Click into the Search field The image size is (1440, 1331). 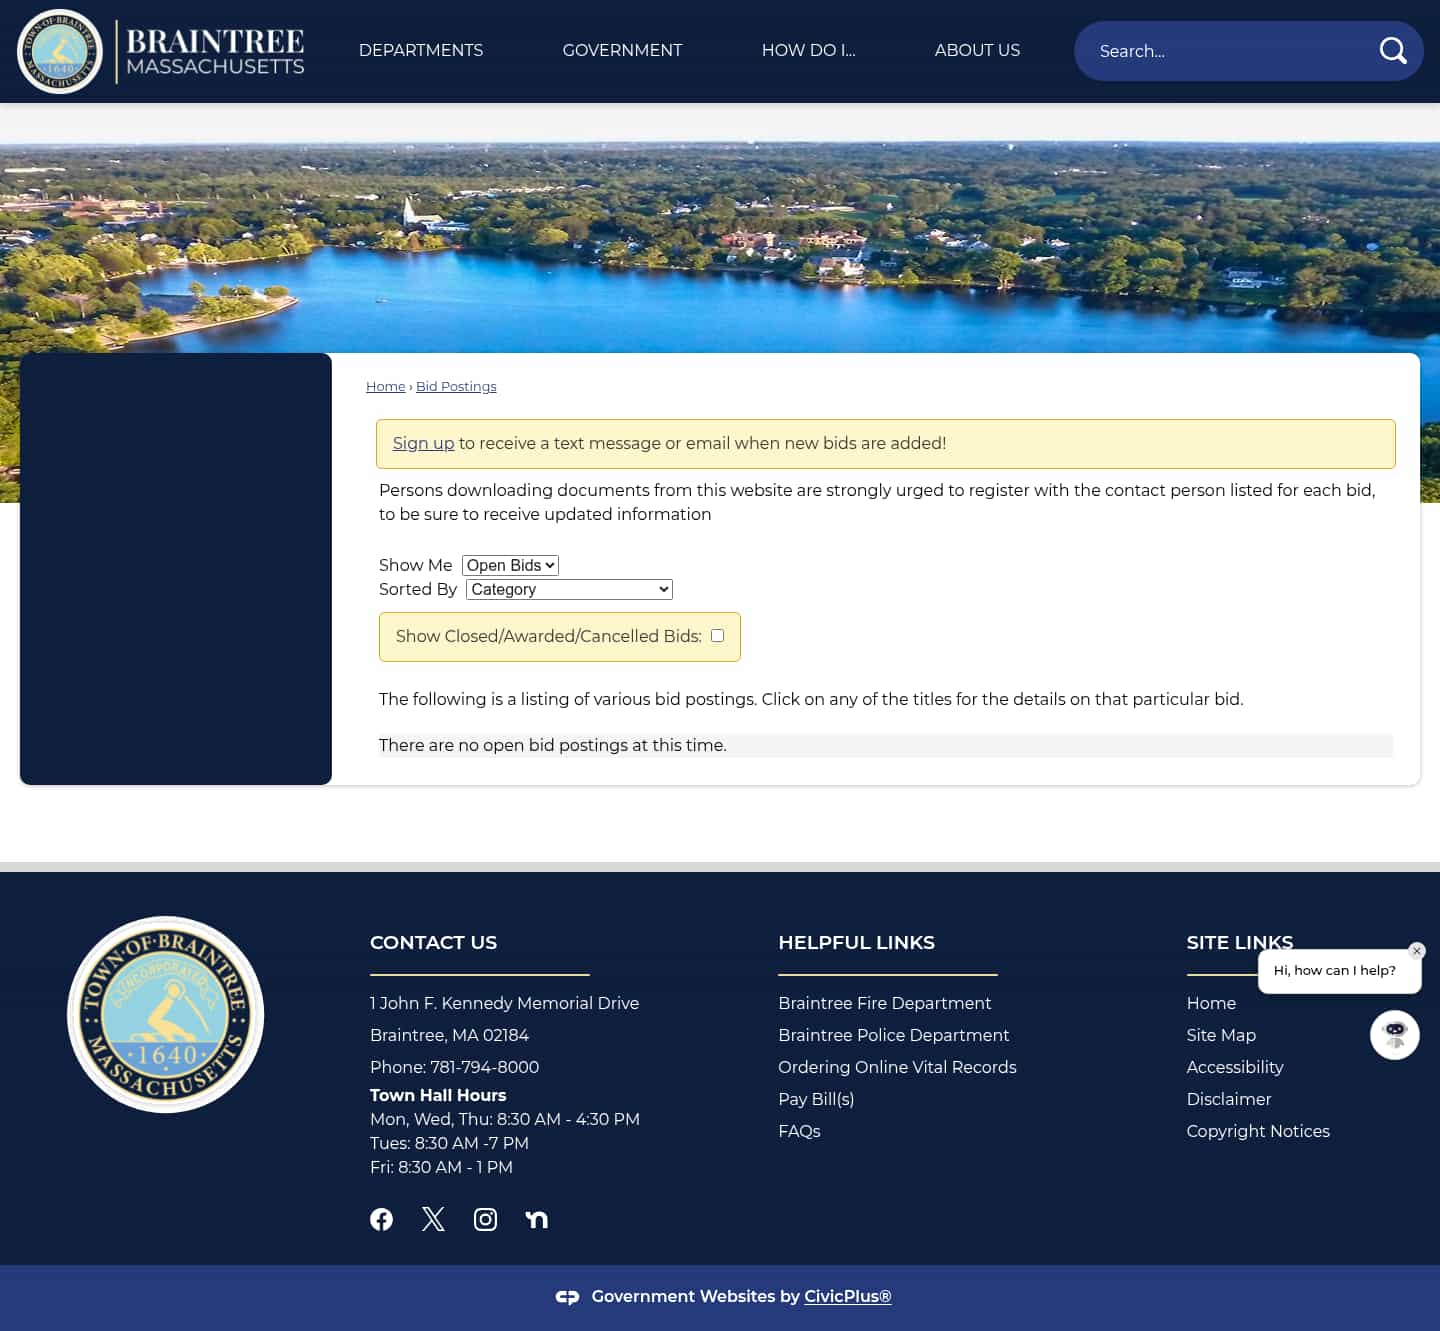pyautogui.click(x=1230, y=51)
